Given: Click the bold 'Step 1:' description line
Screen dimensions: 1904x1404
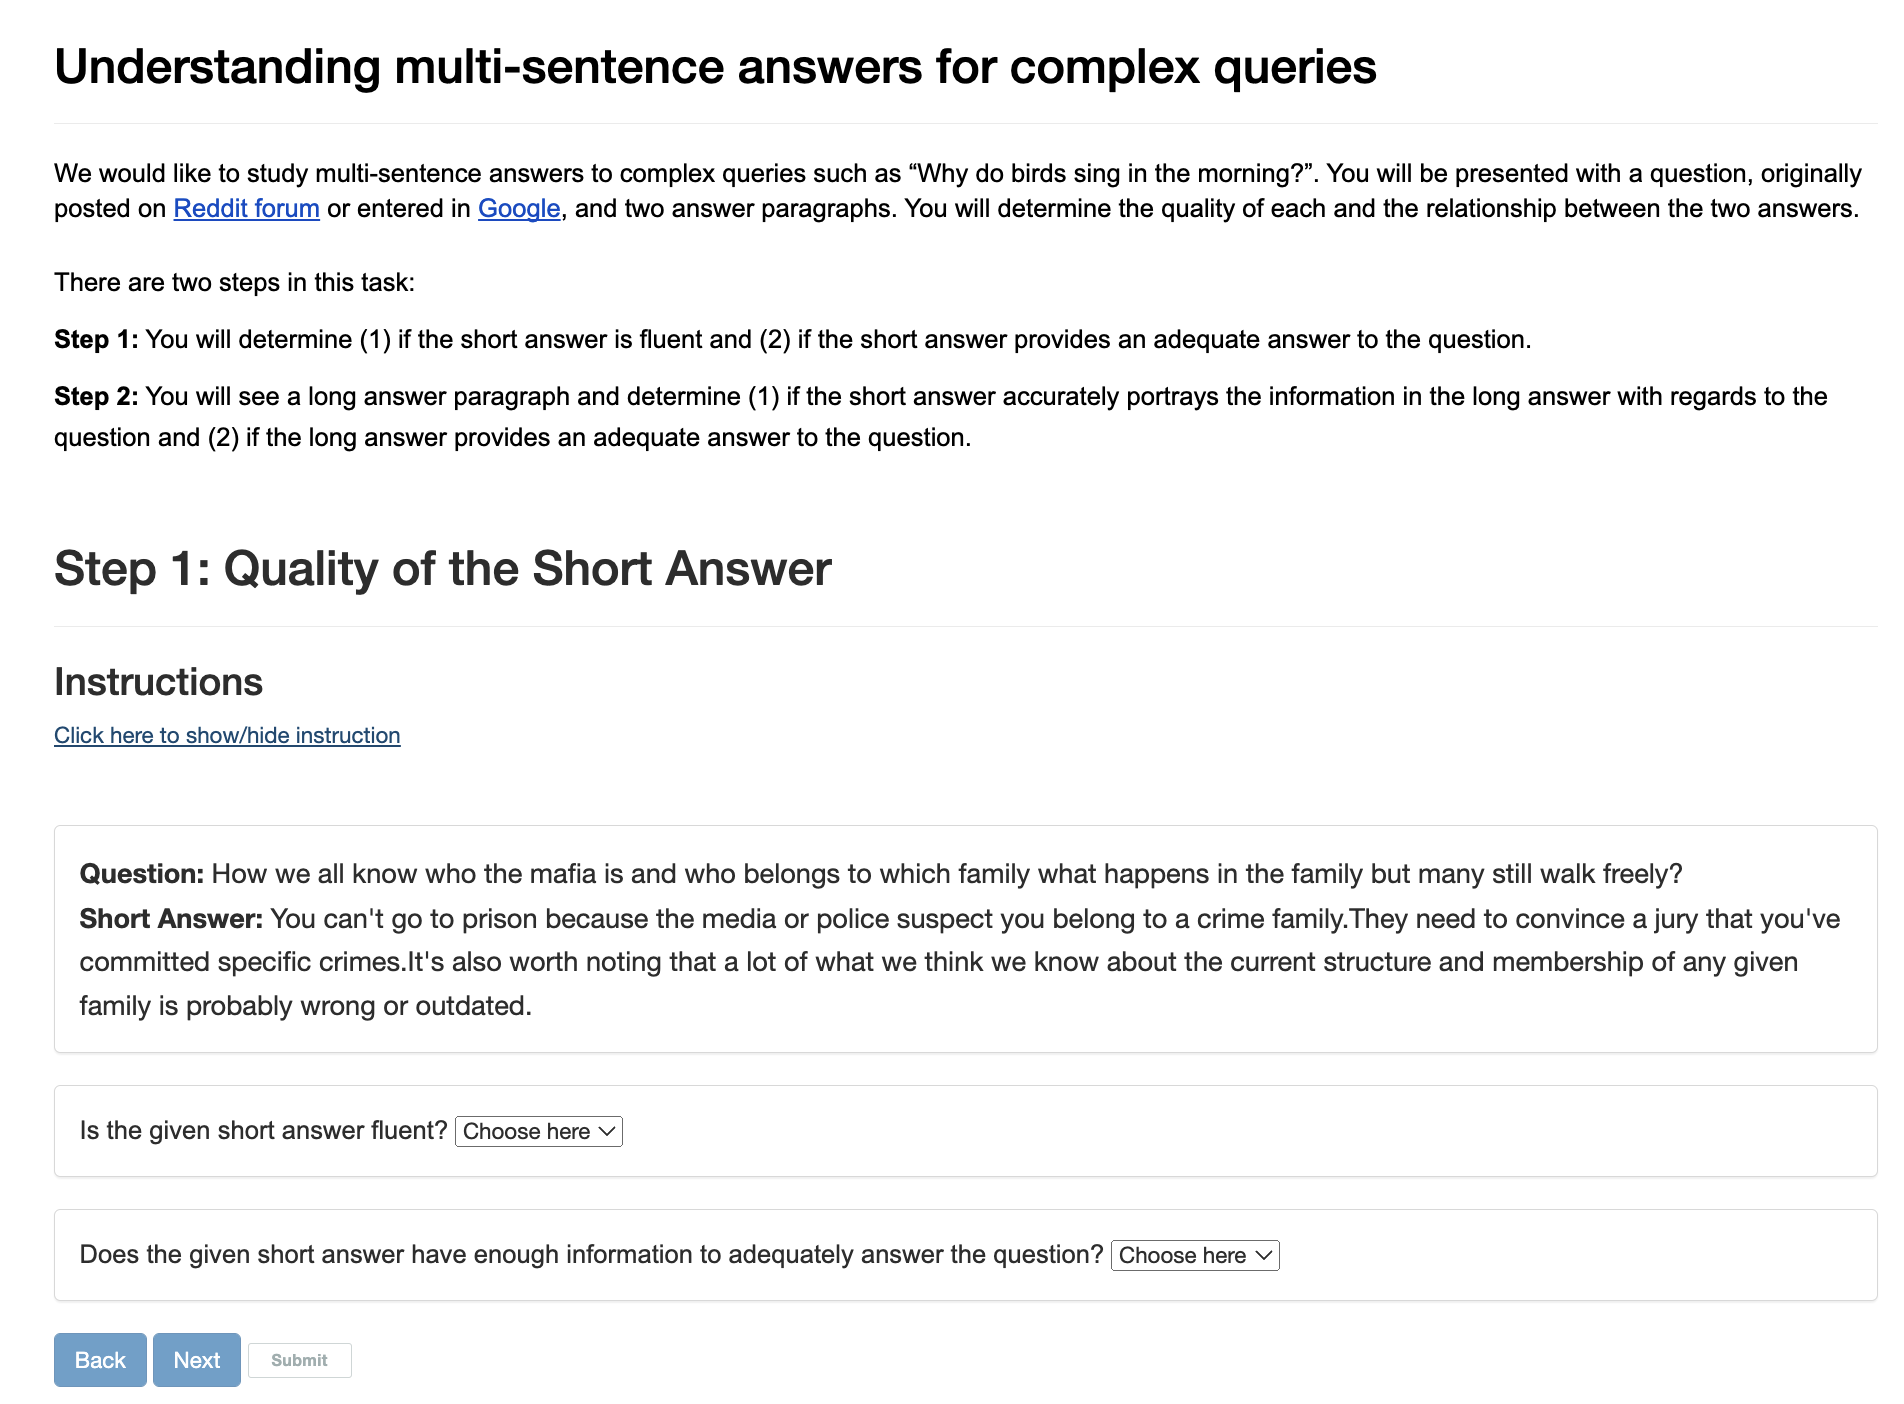Looking at the screenshot, I should point(792,340).
